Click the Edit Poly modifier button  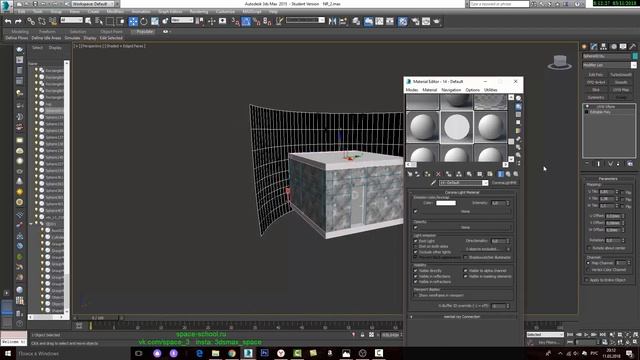click(x=596, y=75)
